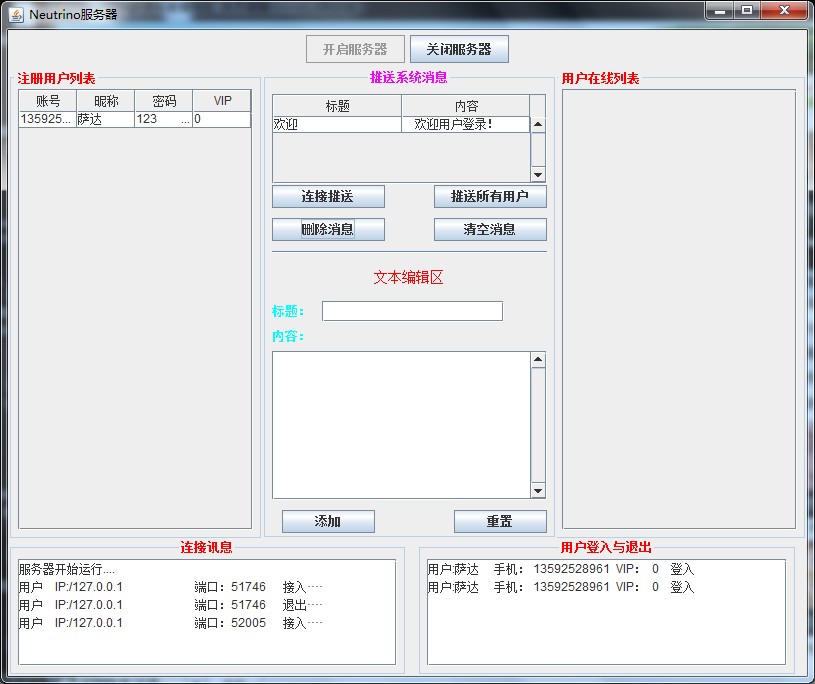Click the 删除消息 button
815x684 pixels.
[328, 229]
